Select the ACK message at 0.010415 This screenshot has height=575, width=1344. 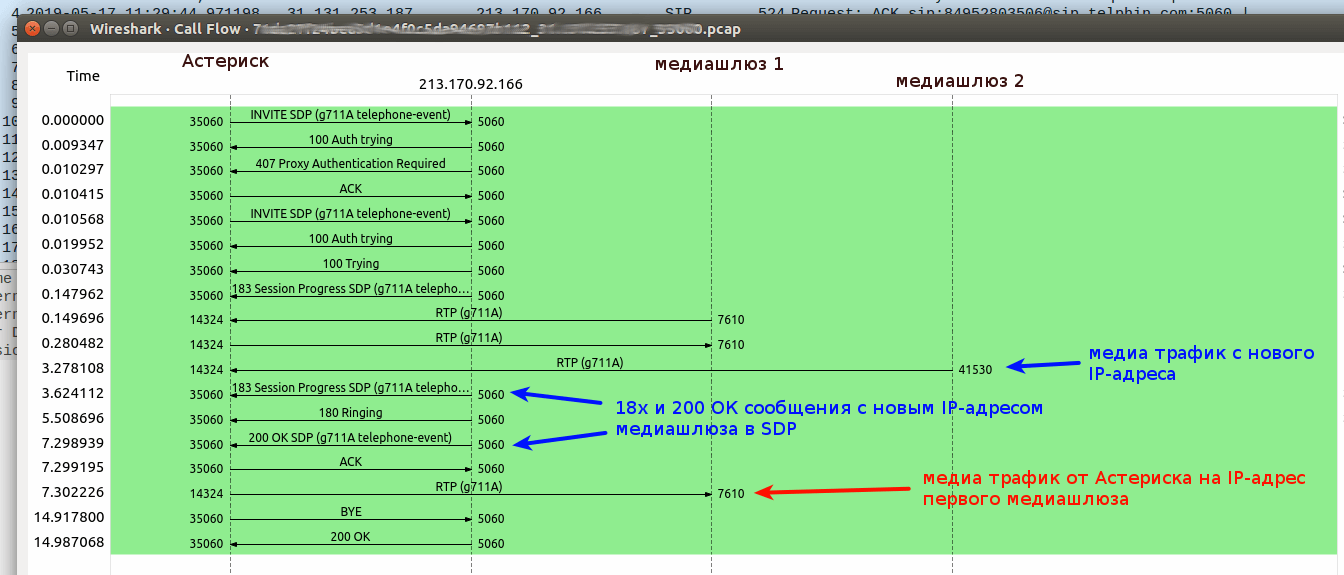click(x=351, y=190)
